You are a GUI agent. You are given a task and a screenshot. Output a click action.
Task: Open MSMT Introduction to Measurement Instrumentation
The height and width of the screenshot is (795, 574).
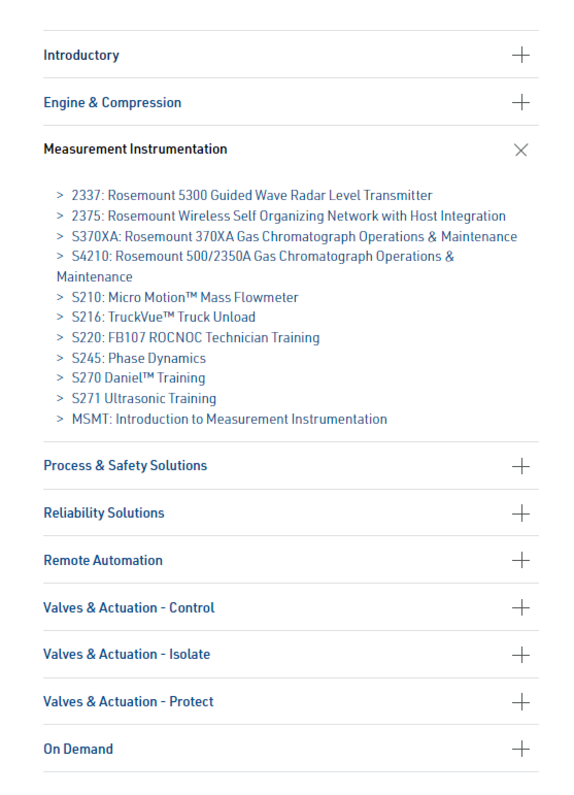[x=229, y=419]
